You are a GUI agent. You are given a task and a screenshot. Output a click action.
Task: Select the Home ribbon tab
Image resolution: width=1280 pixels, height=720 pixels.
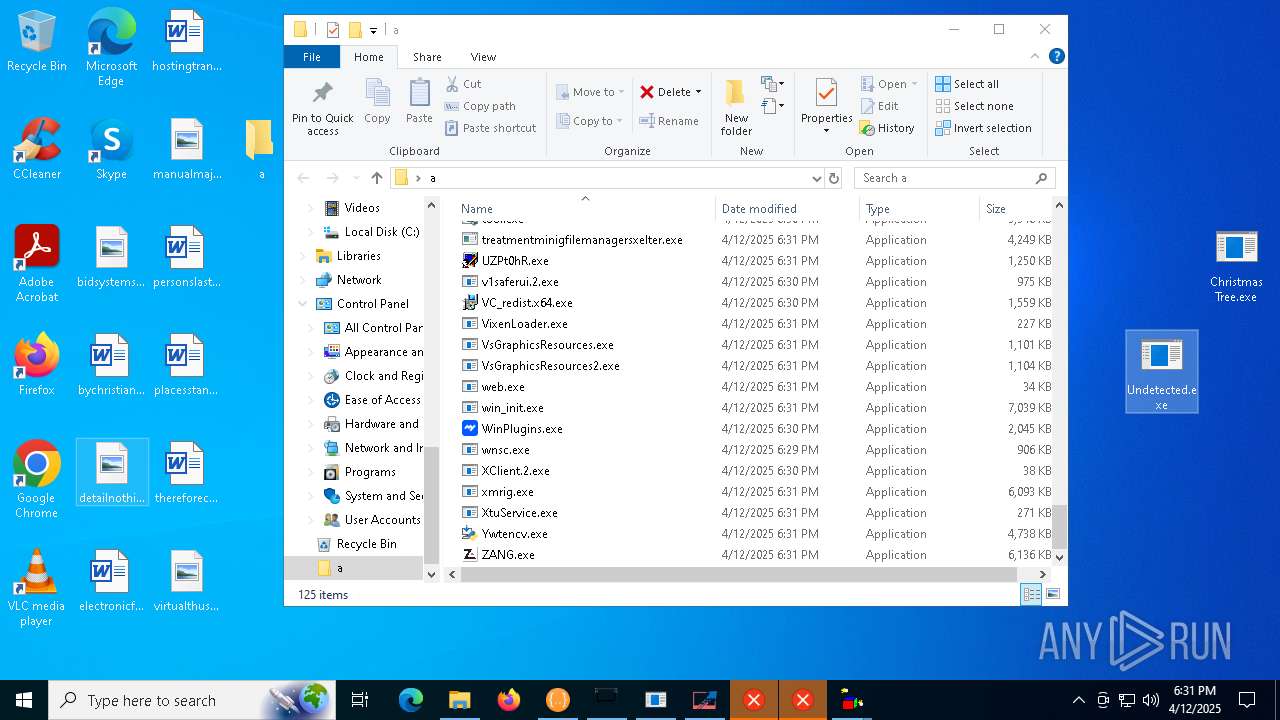coord(369,57)
